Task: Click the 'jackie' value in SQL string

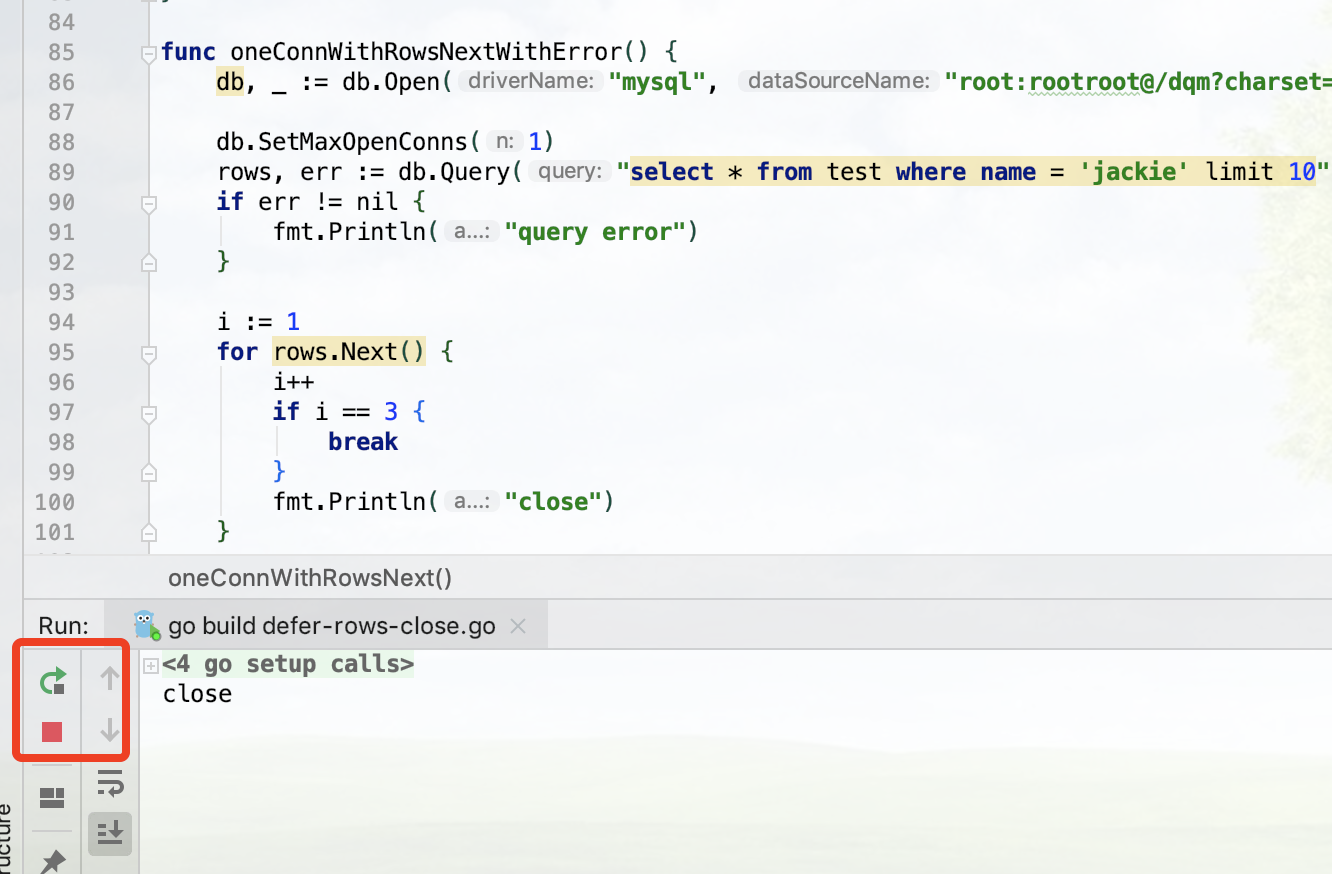Action: tap(1132, 172)
